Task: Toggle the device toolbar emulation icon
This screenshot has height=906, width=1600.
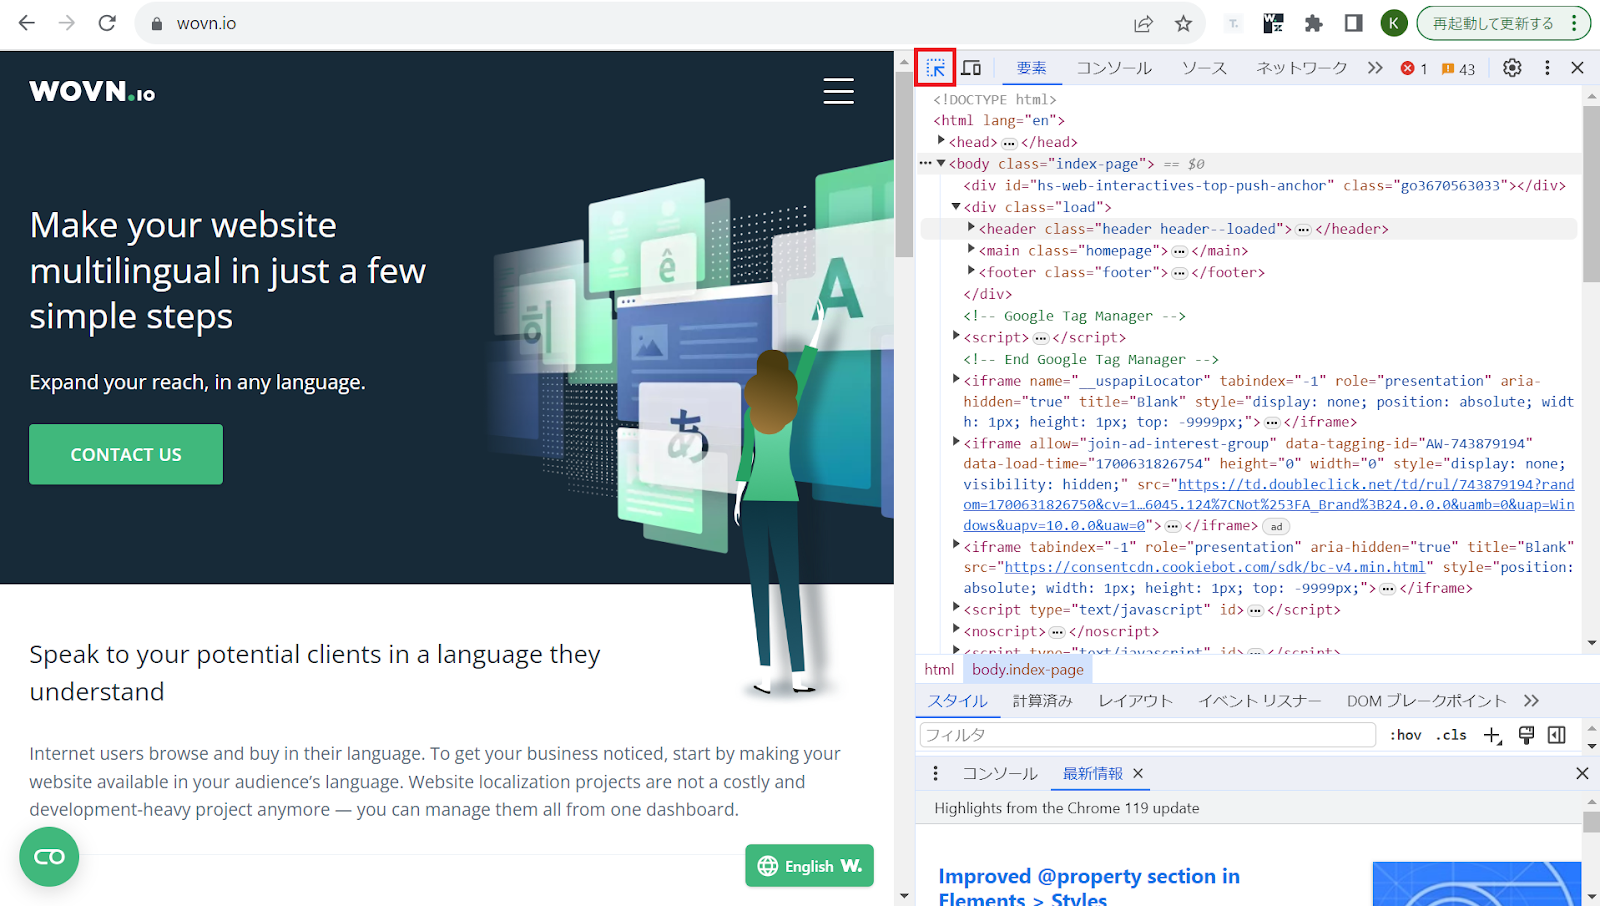Action: [971, 68]
